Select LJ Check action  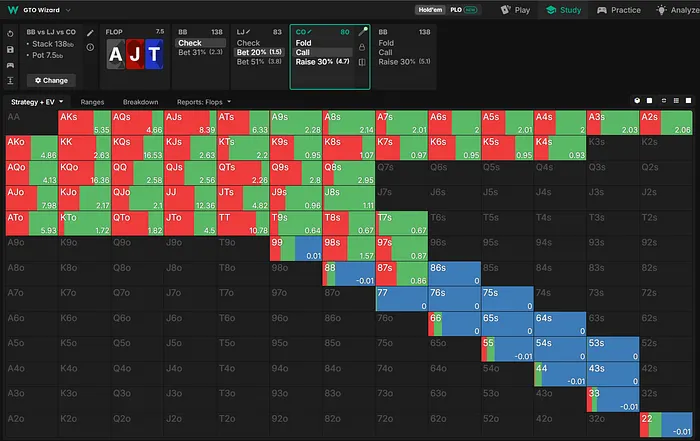click(x=259, y=43)
